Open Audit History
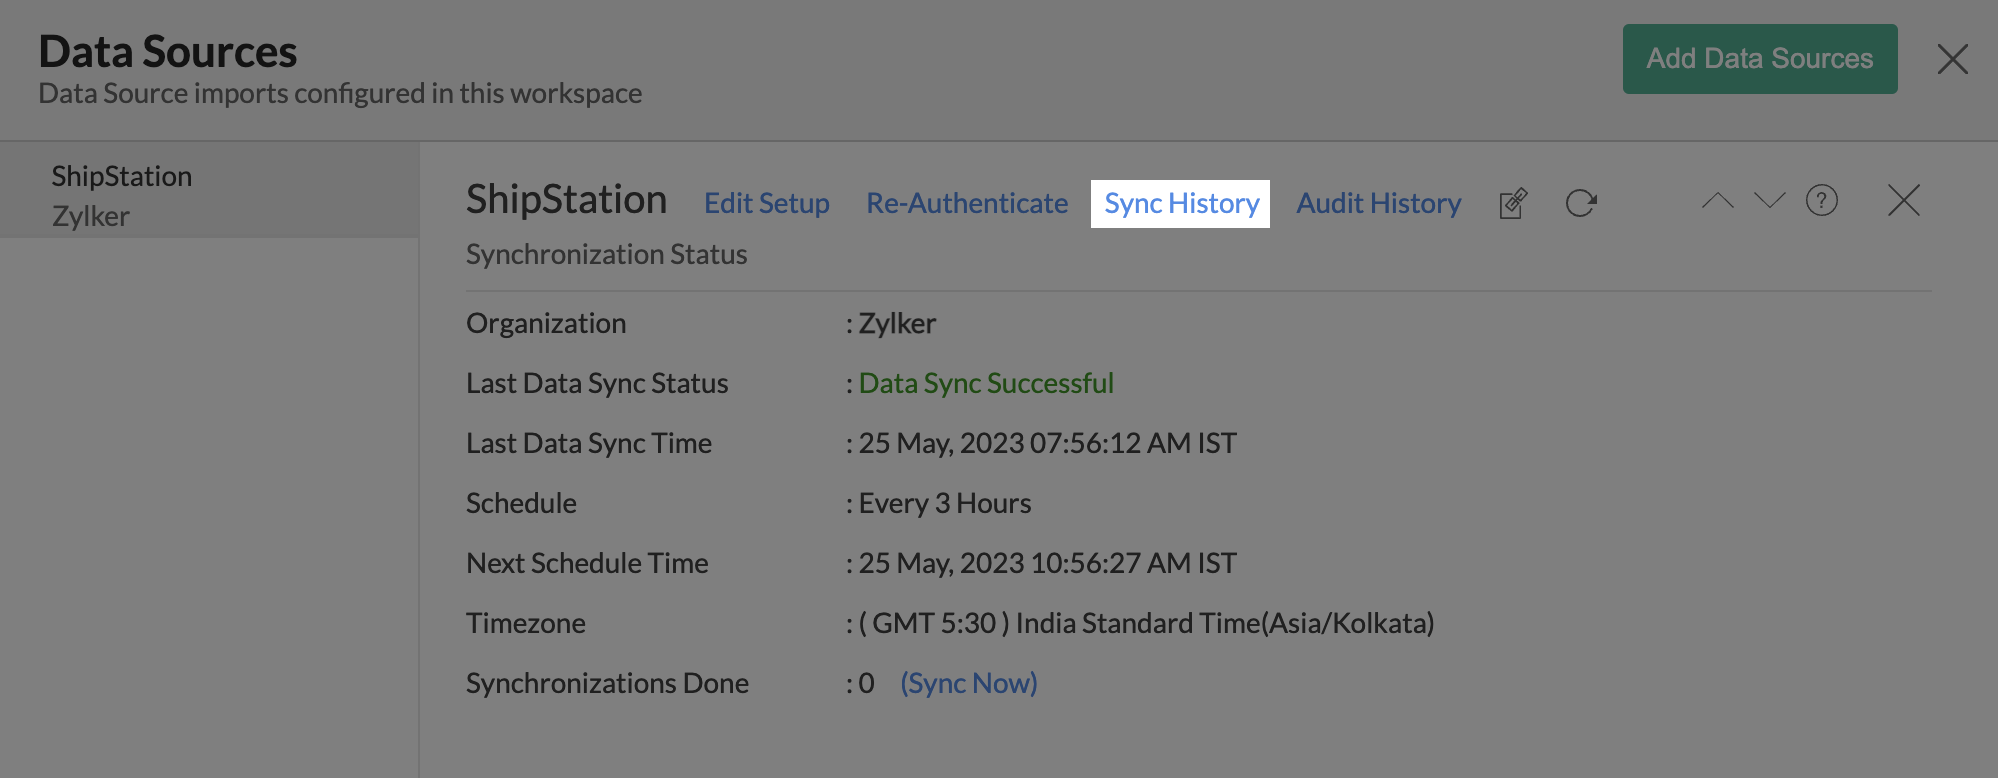The height and width of the screenshot is (778, 1998). [1379, 204]
